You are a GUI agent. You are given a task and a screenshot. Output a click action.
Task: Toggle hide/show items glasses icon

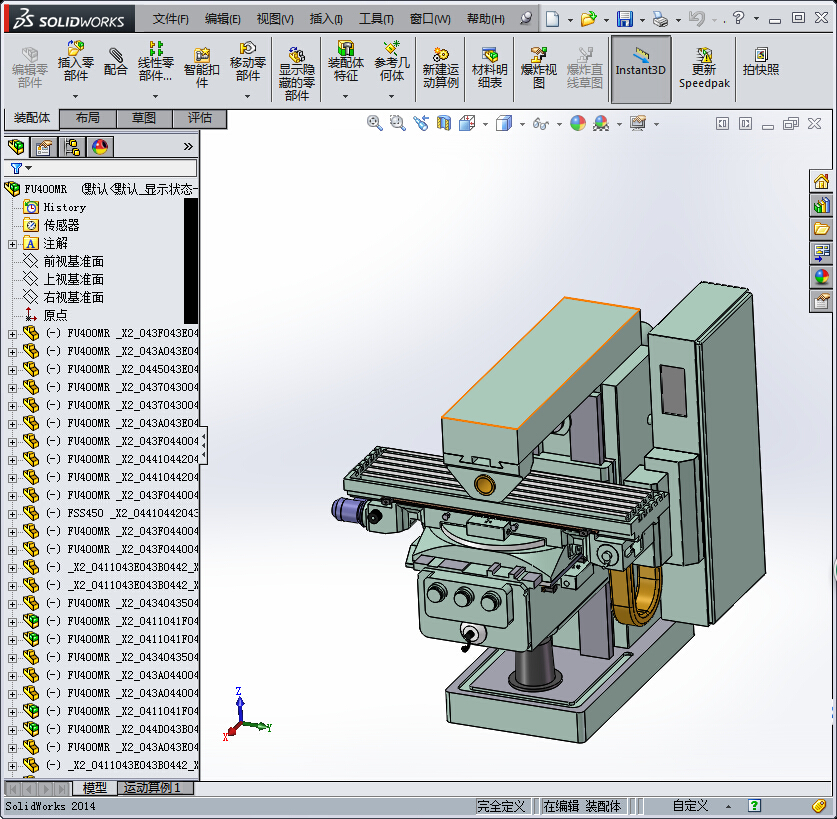point(541,123)
